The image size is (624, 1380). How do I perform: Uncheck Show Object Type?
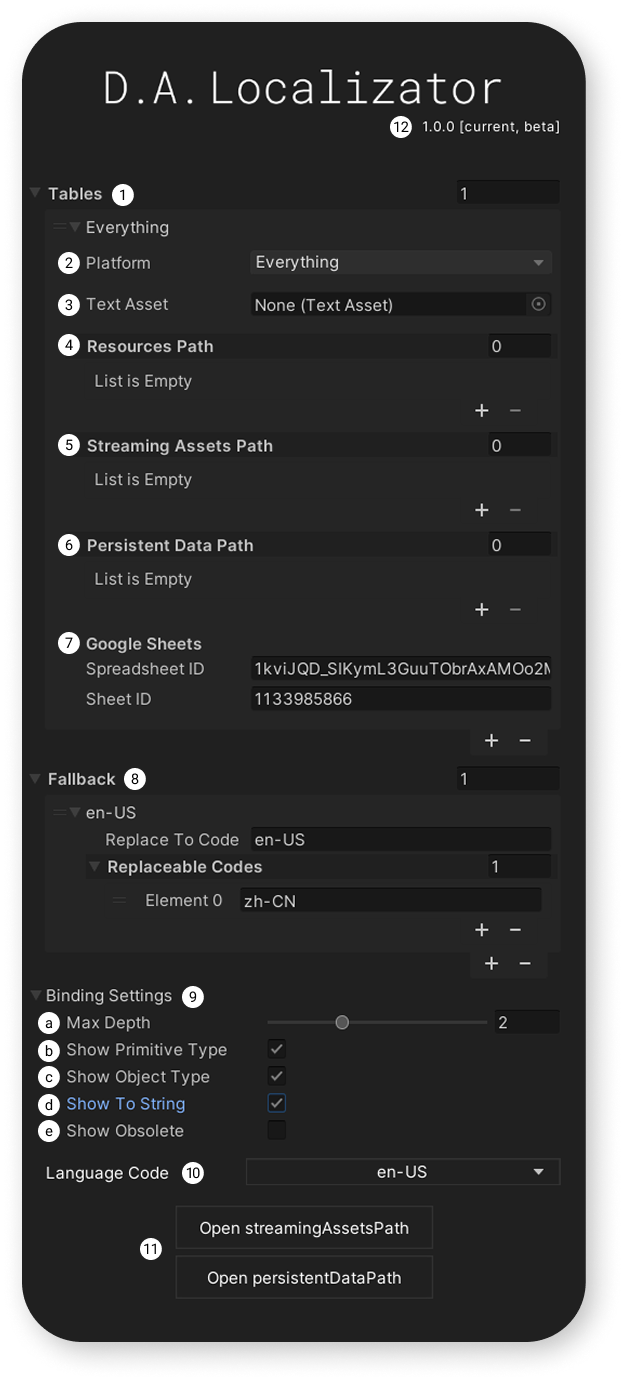click(277, 1077)
